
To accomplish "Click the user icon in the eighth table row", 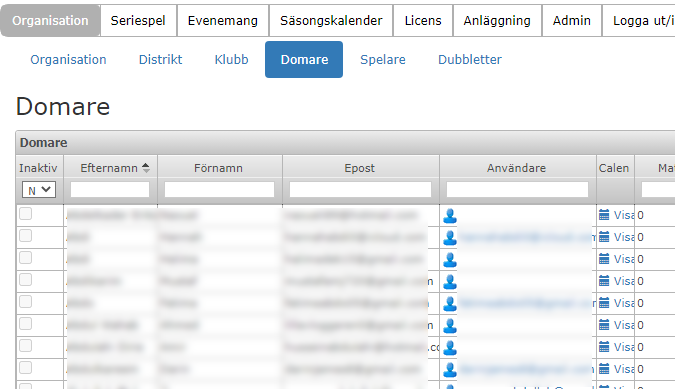I will coord(450,369).
